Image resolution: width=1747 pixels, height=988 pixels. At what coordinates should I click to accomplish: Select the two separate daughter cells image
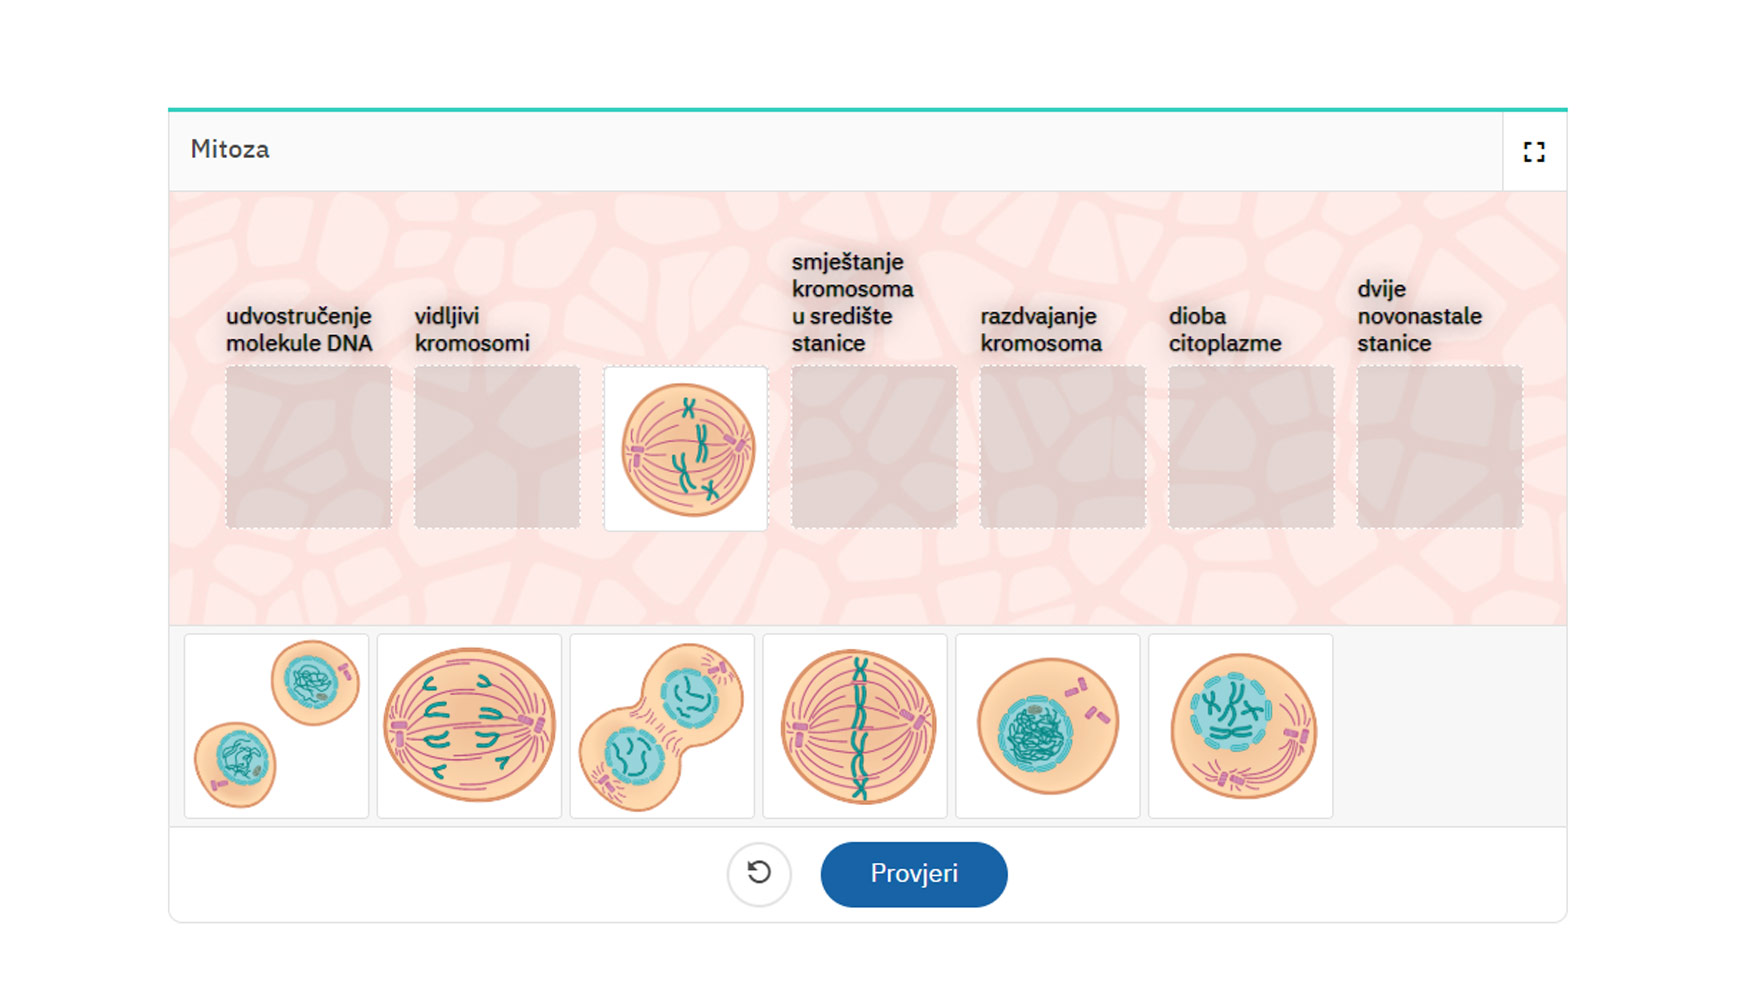click(277, 726)
